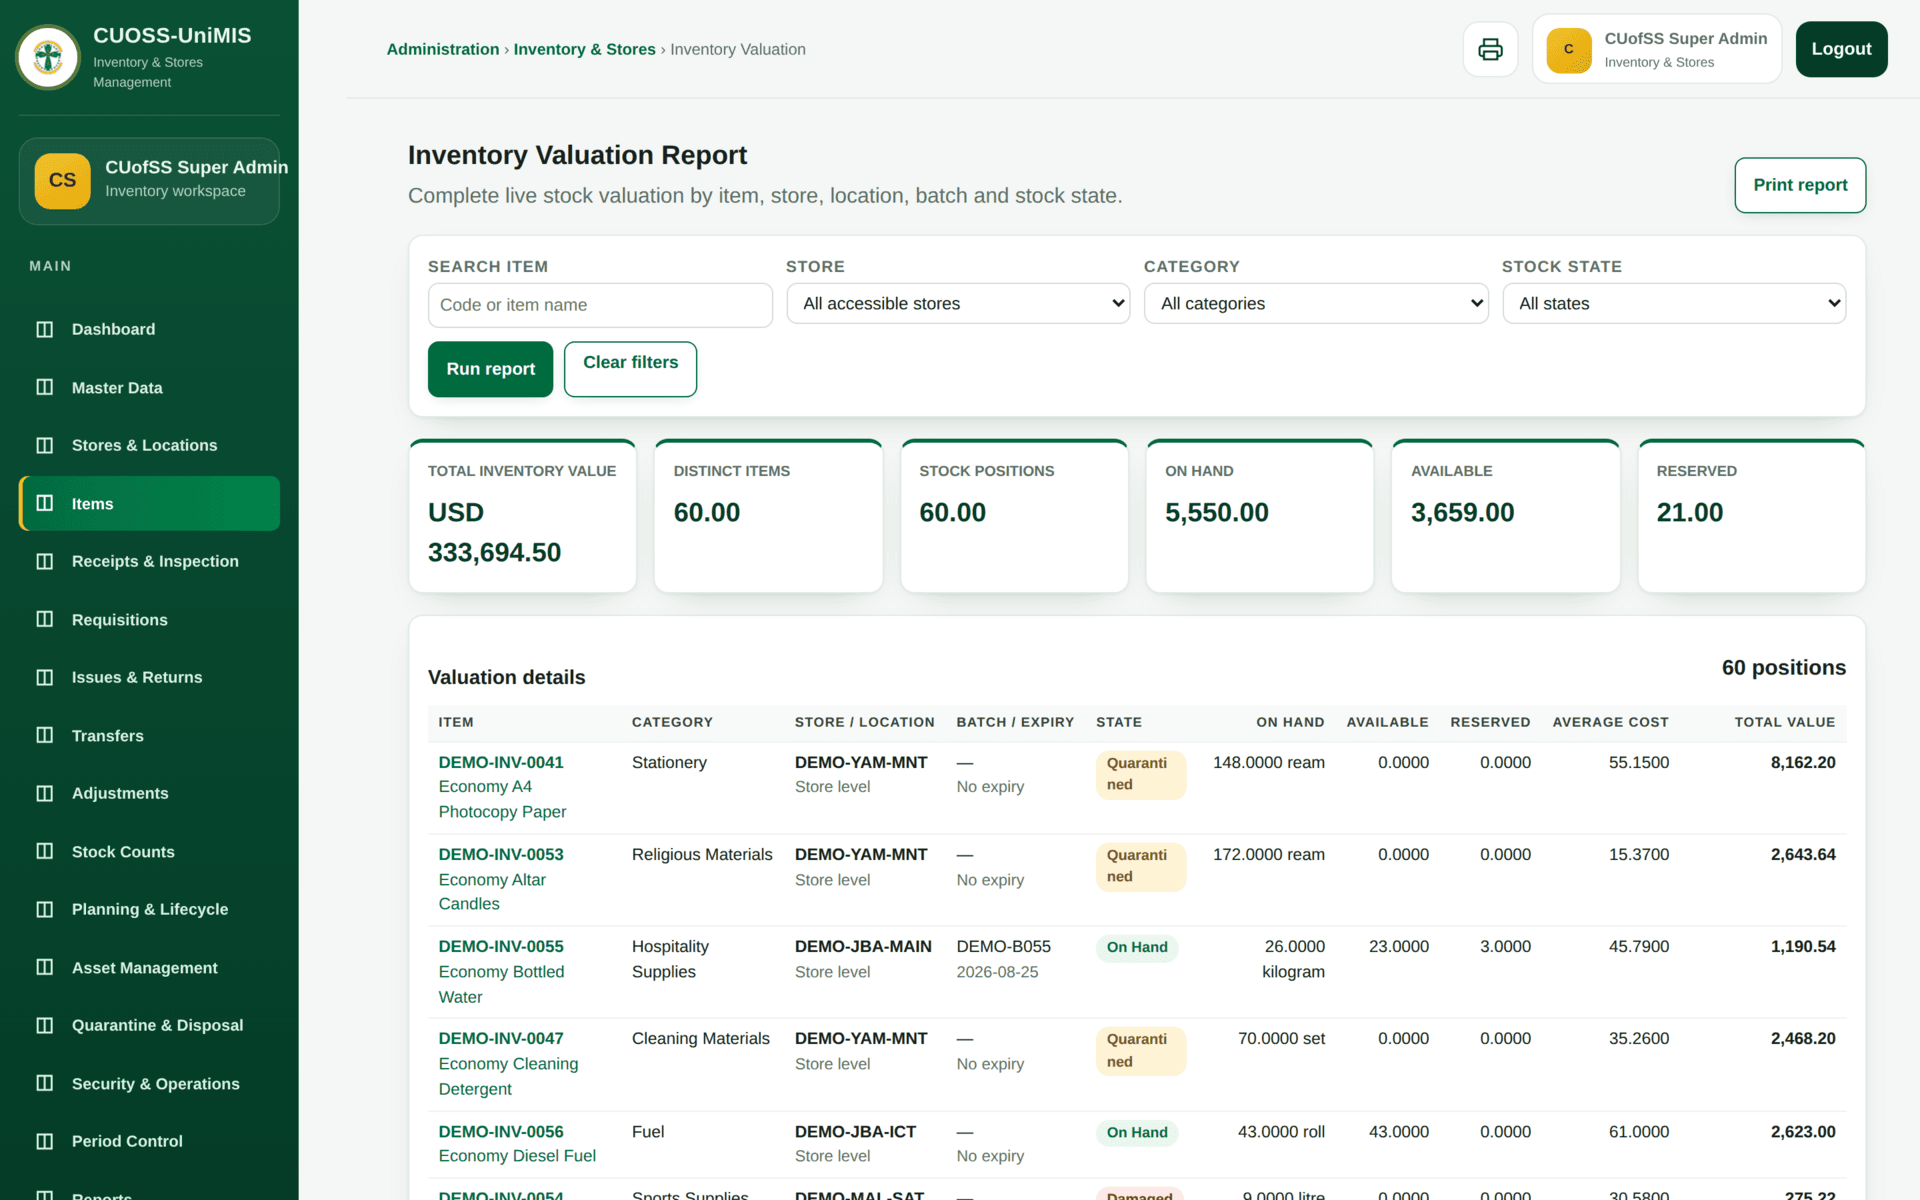Open Requisitions in the sidebar

pyautogui.click(x=149, y=619)
